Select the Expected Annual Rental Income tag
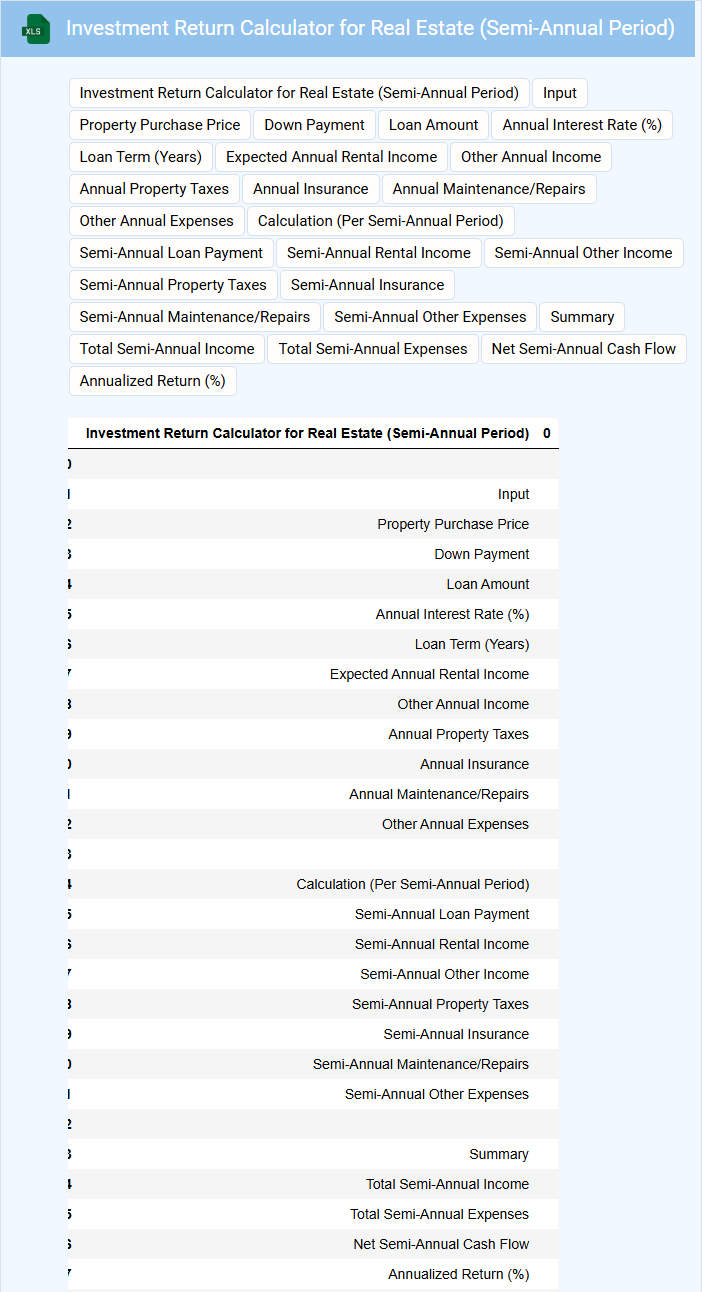Viewport: 702px width, 1292px height. click(x=332, y=157)
